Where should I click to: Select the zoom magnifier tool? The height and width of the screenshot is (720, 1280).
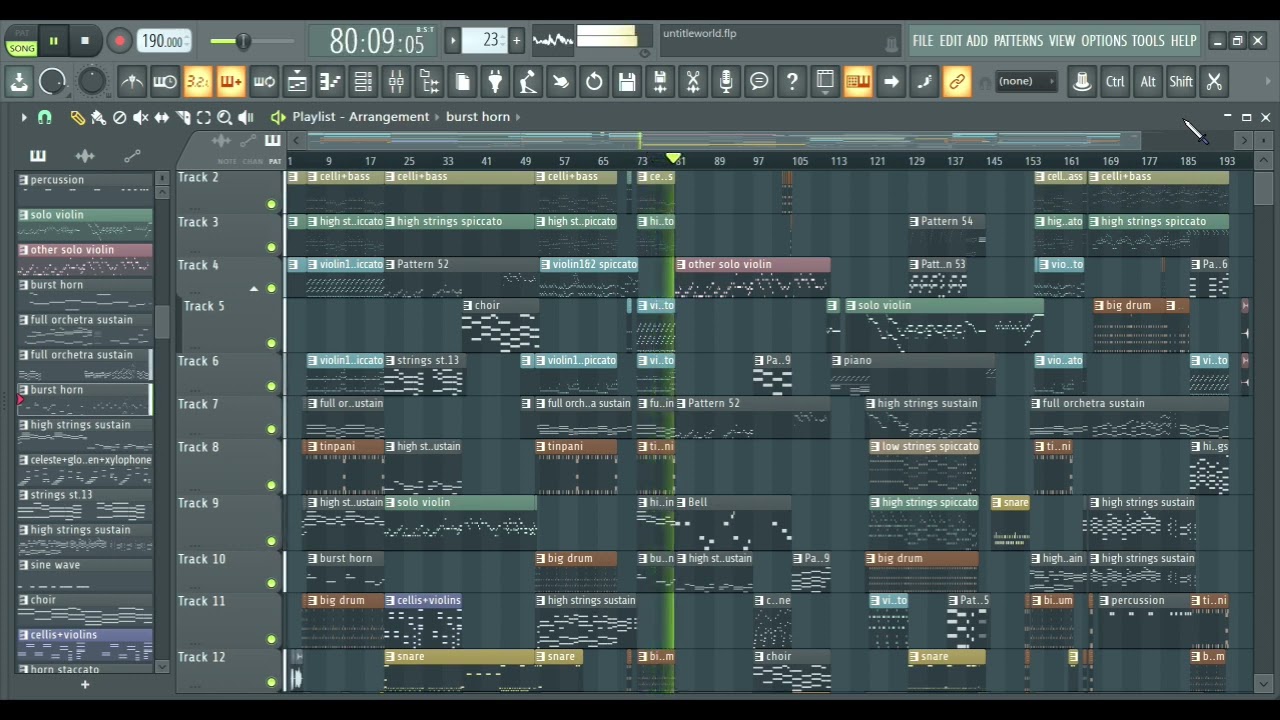pyautogui.click(x=225, y=117)
